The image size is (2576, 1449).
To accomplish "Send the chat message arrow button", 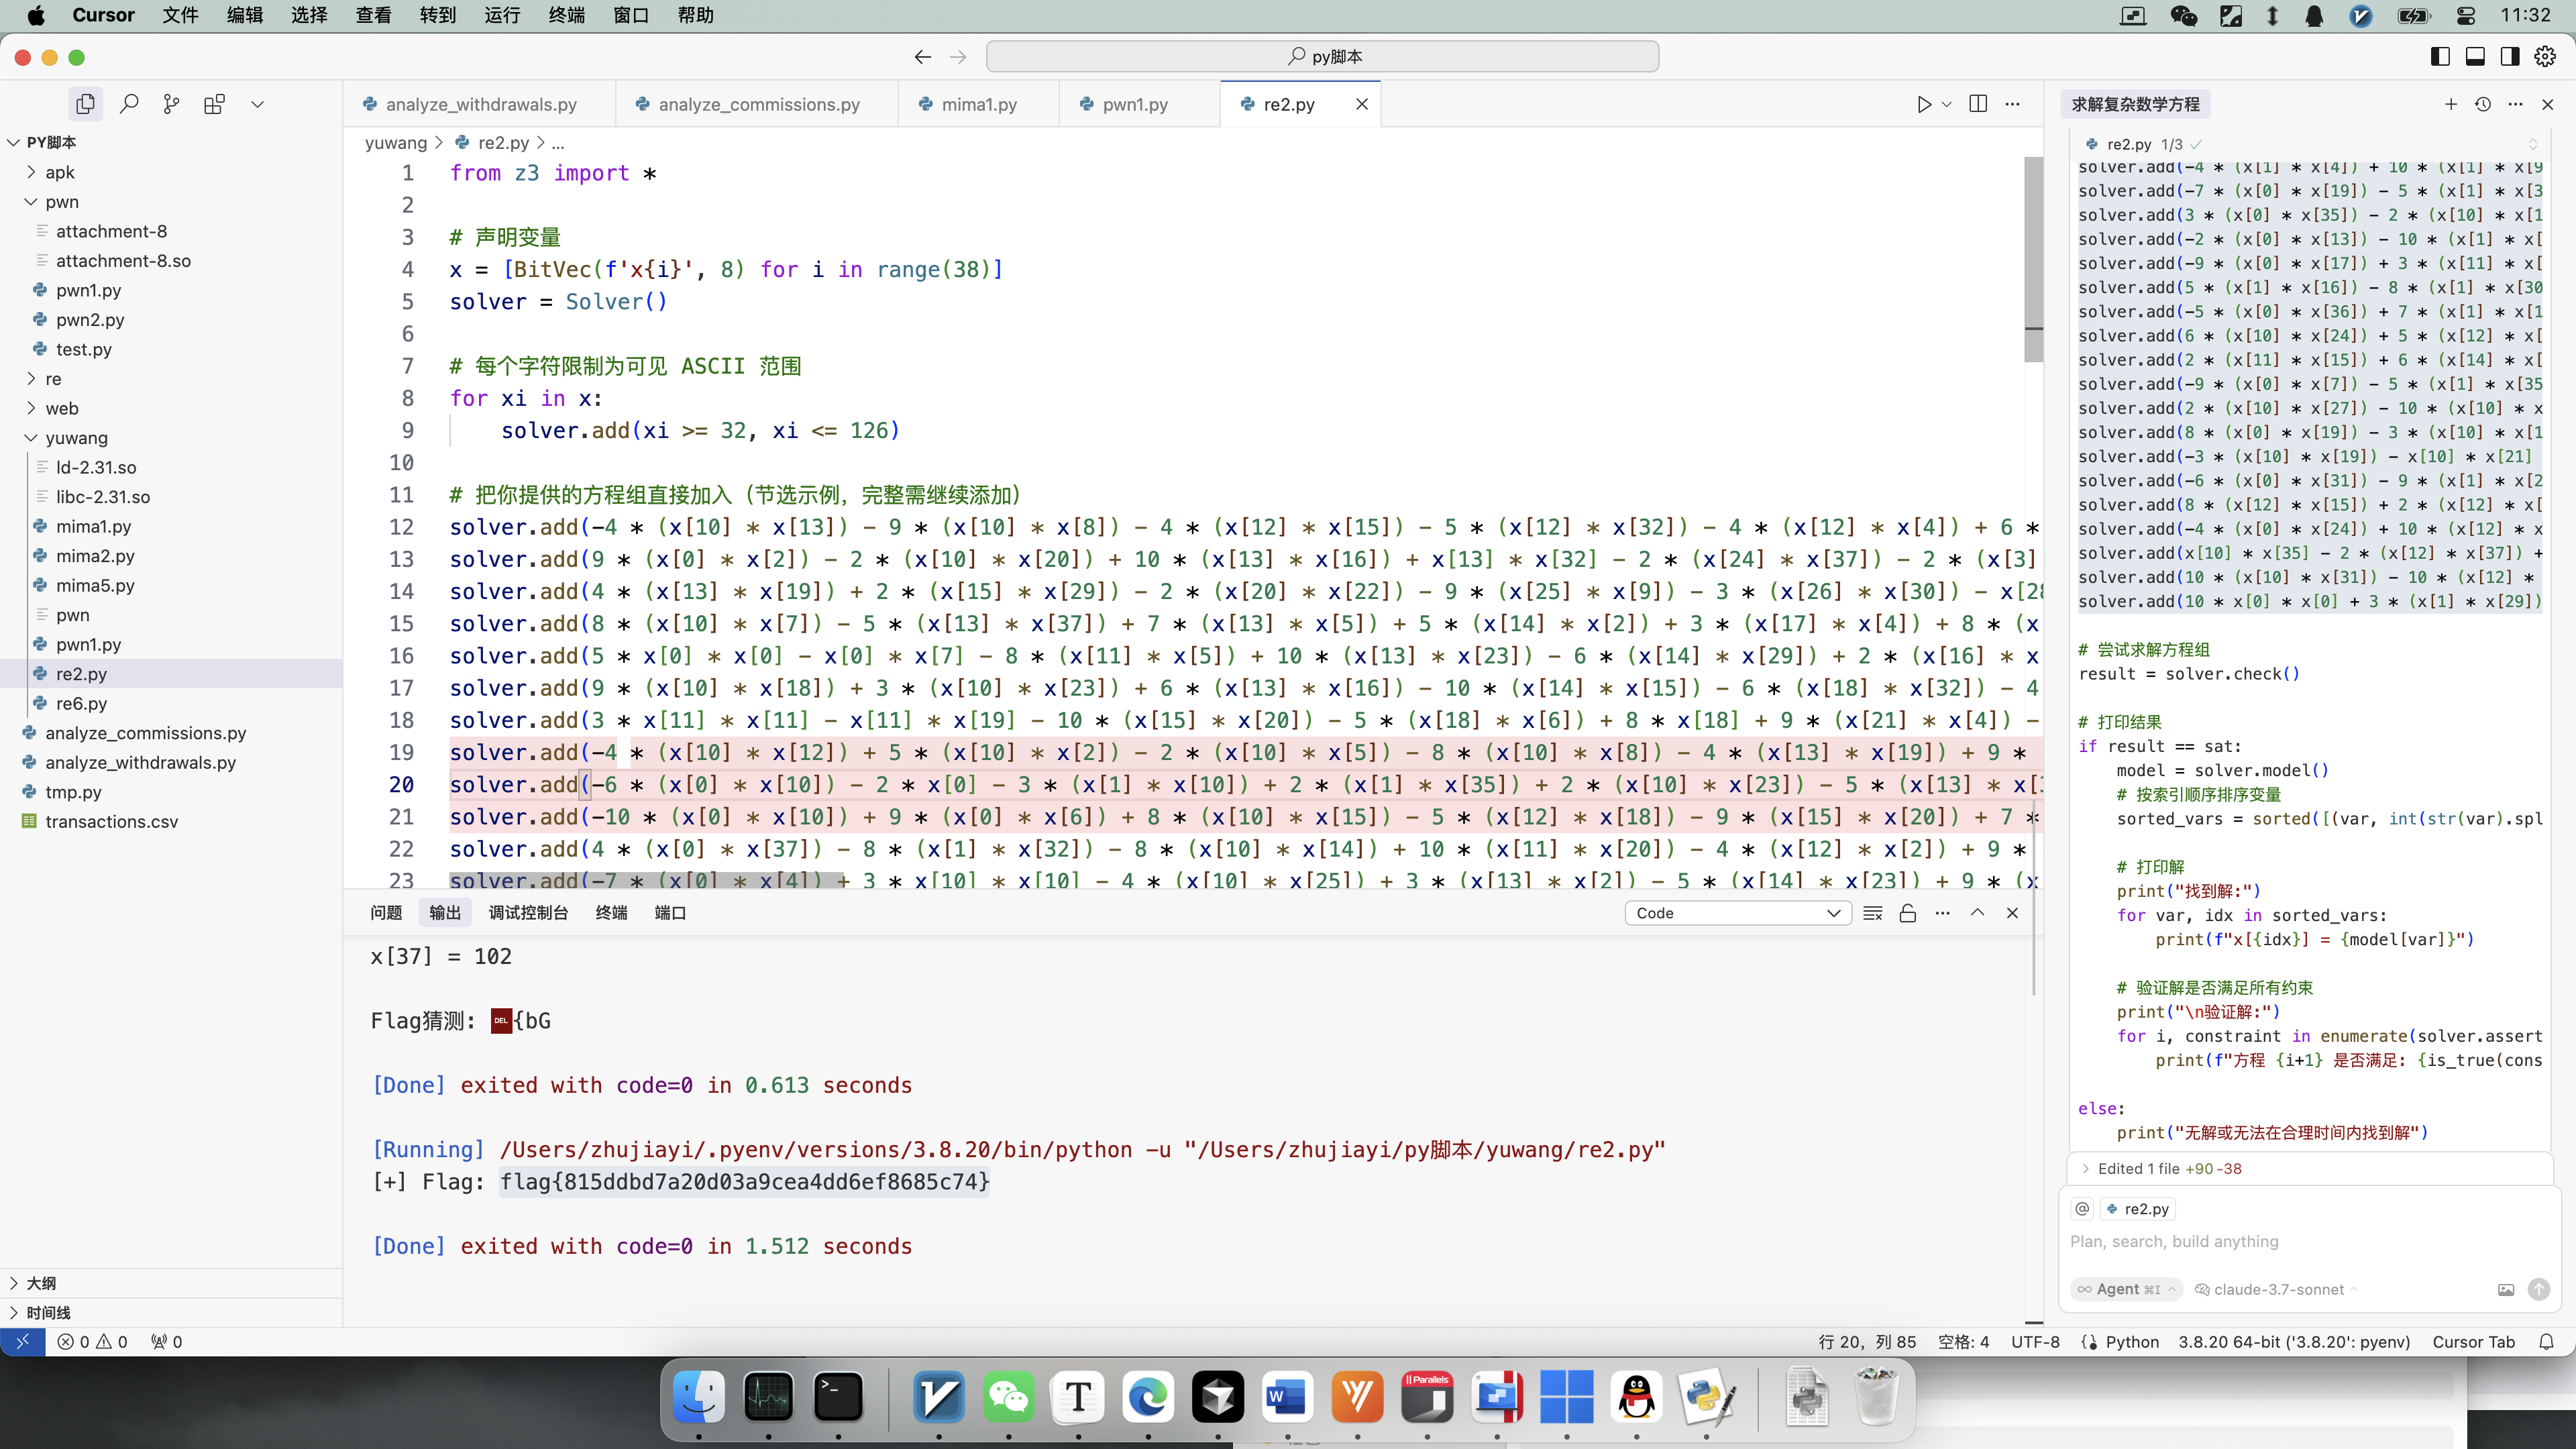I will coord(2539,1290).
